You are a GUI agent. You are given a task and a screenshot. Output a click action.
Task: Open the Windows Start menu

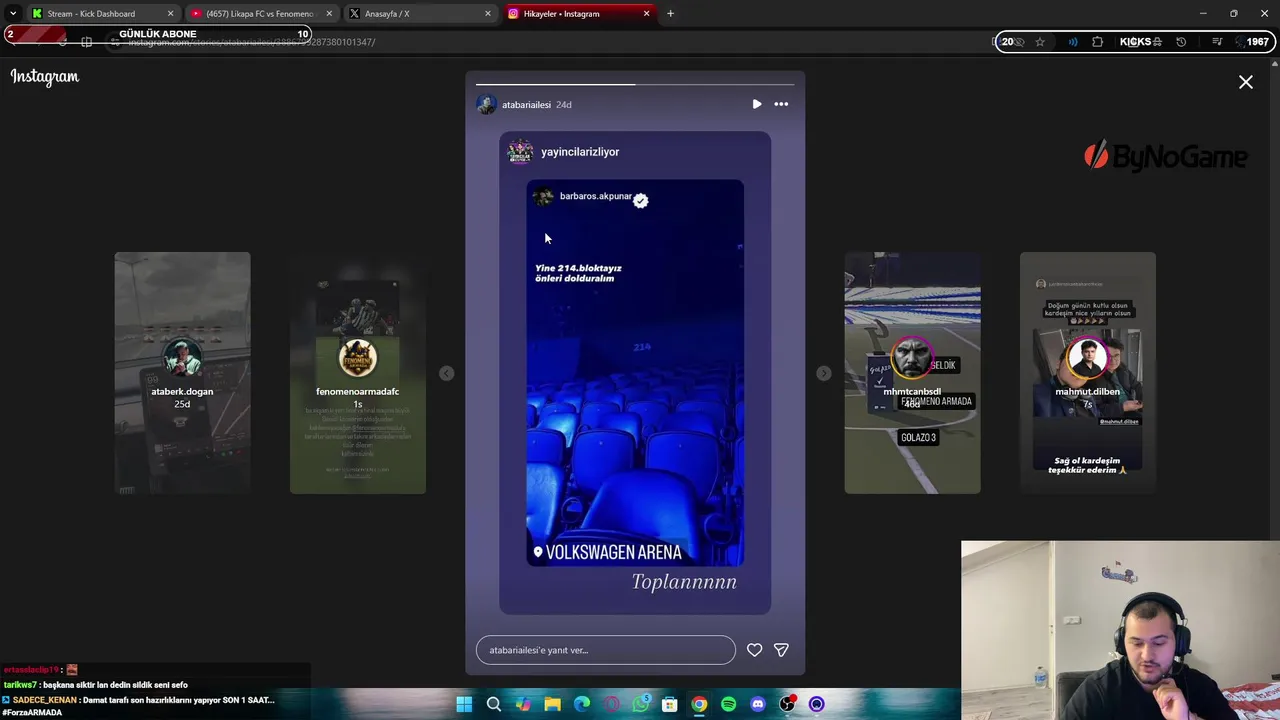[464, 704]
